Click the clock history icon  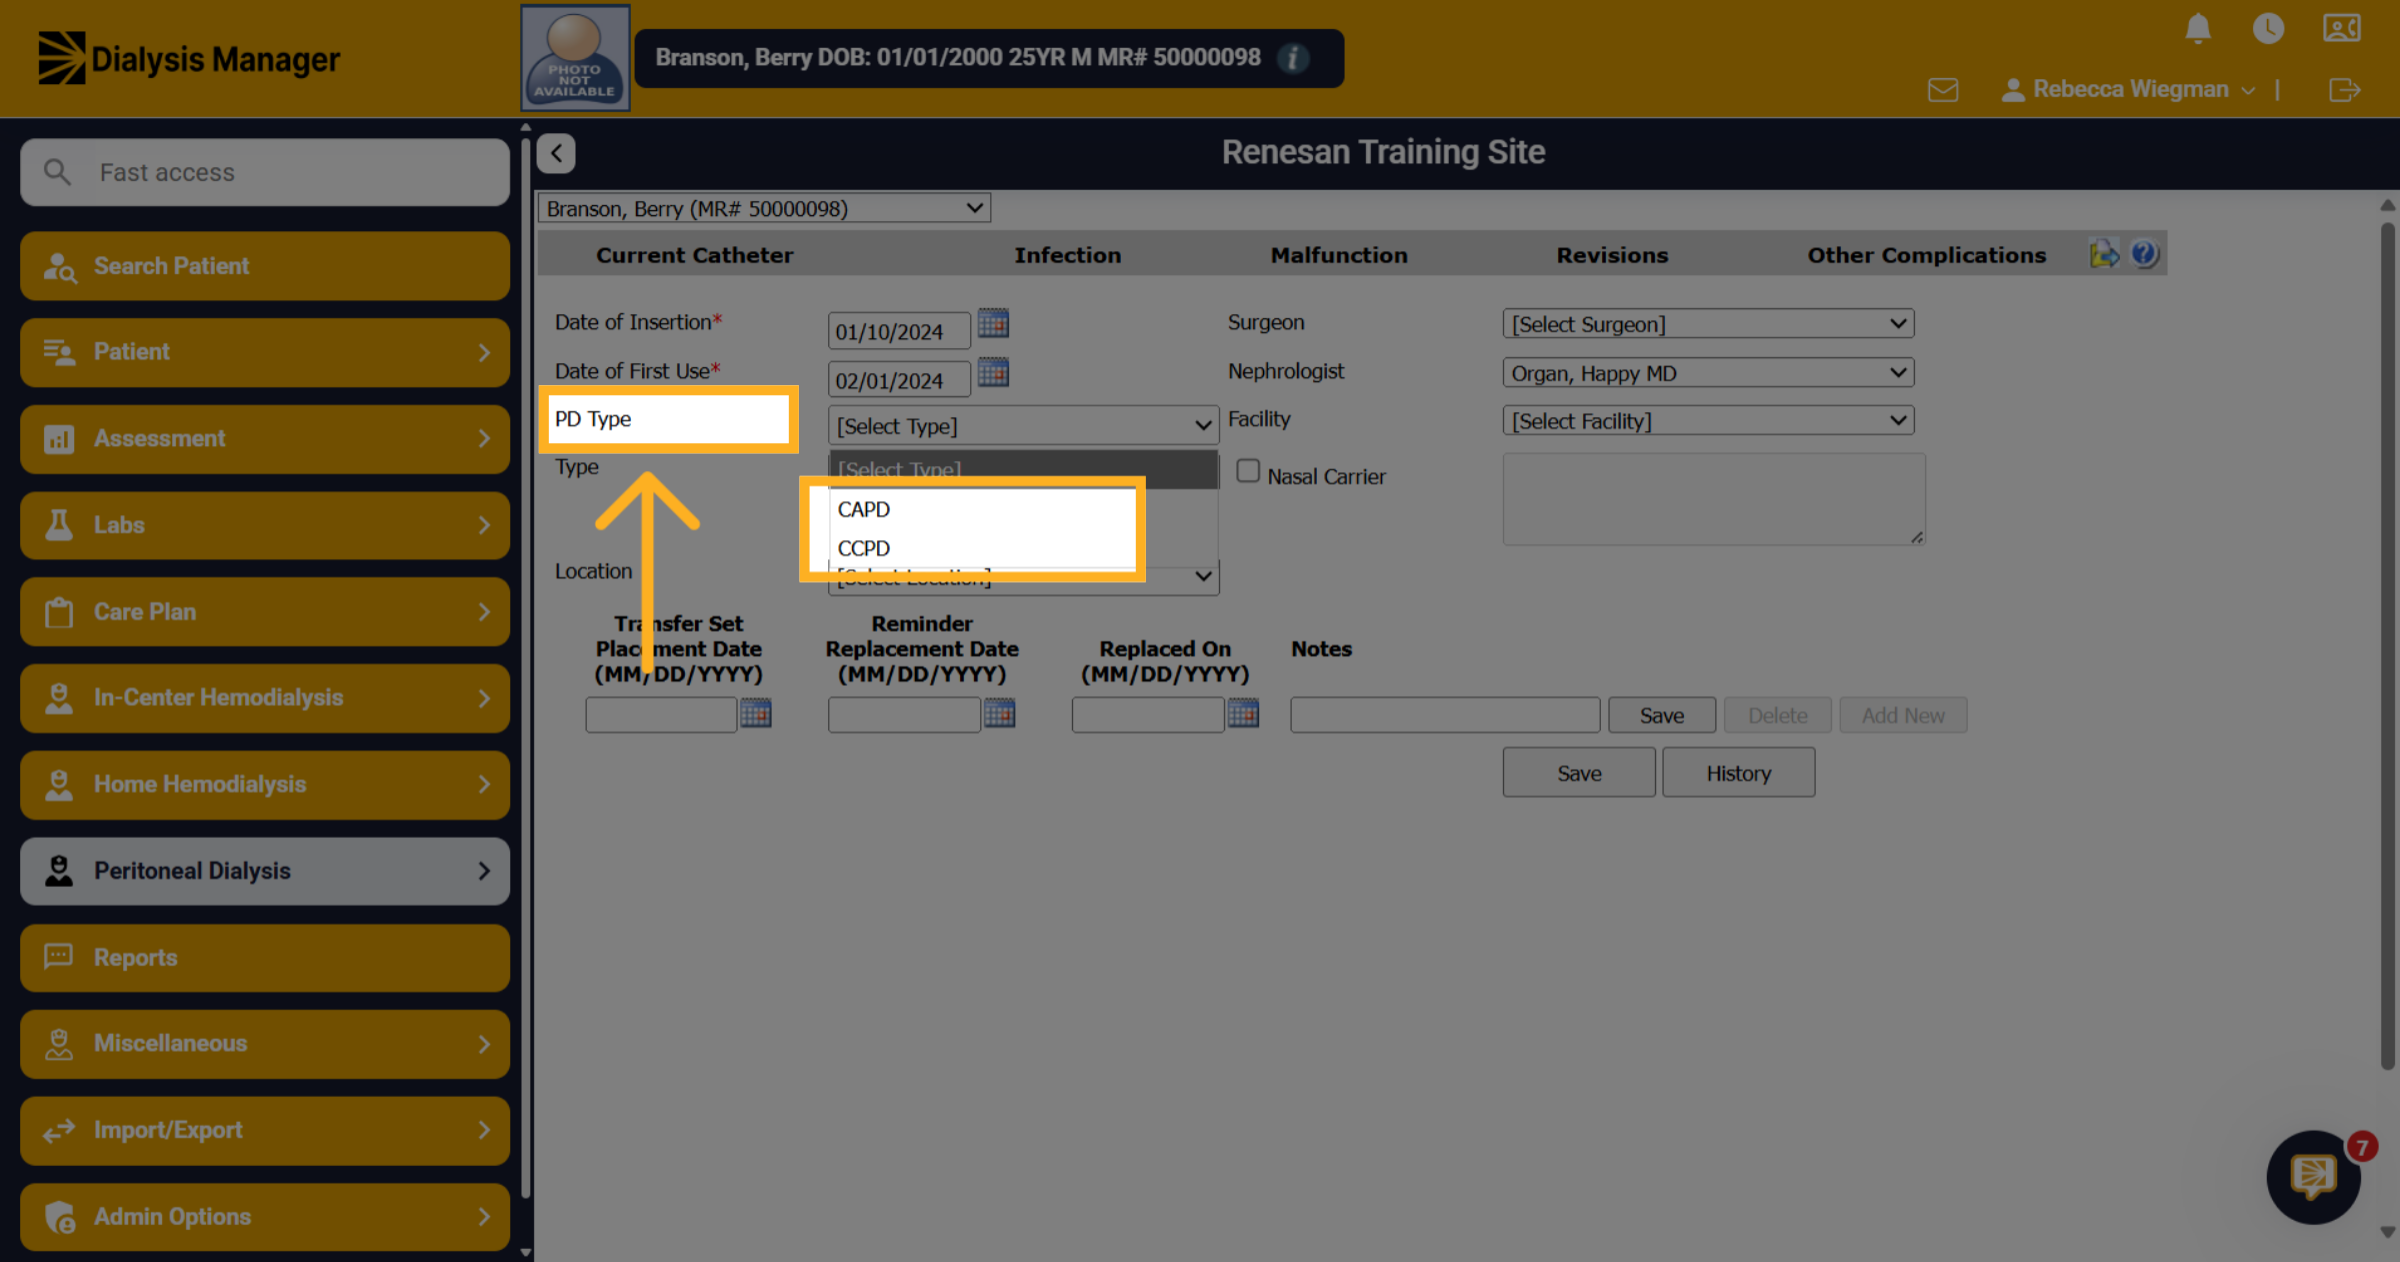pyautogui.click(x=2268, y=28)
